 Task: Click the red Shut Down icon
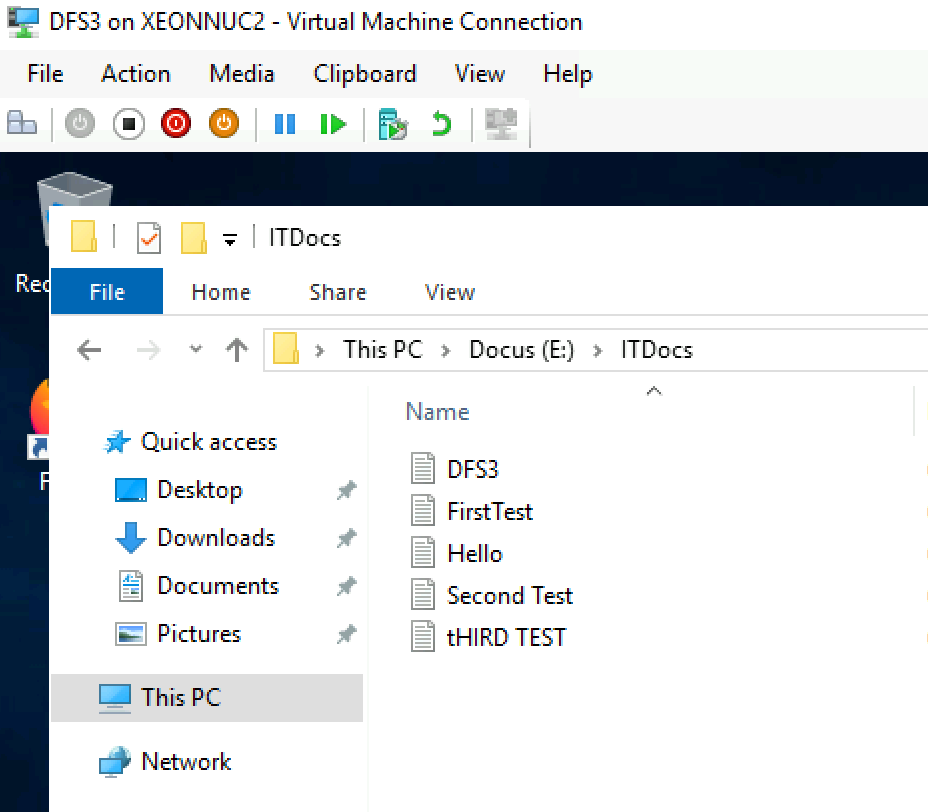coord(176,124)
